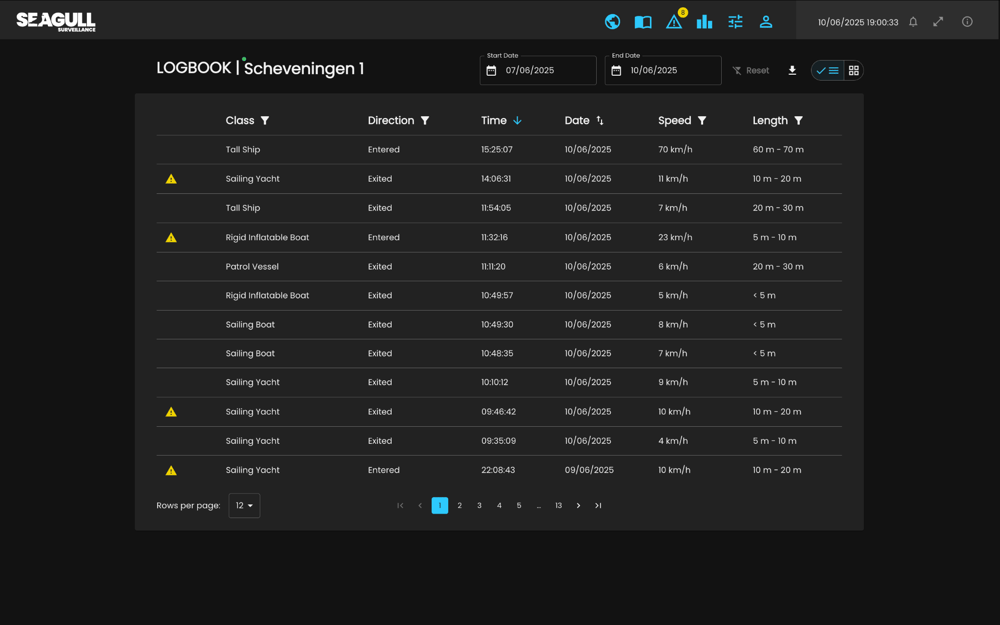Viewport: 1000px width, 625px height.
Task: Click Rigid Inflatable Boat at 10:49:57
Action: (x=499, y=295)
